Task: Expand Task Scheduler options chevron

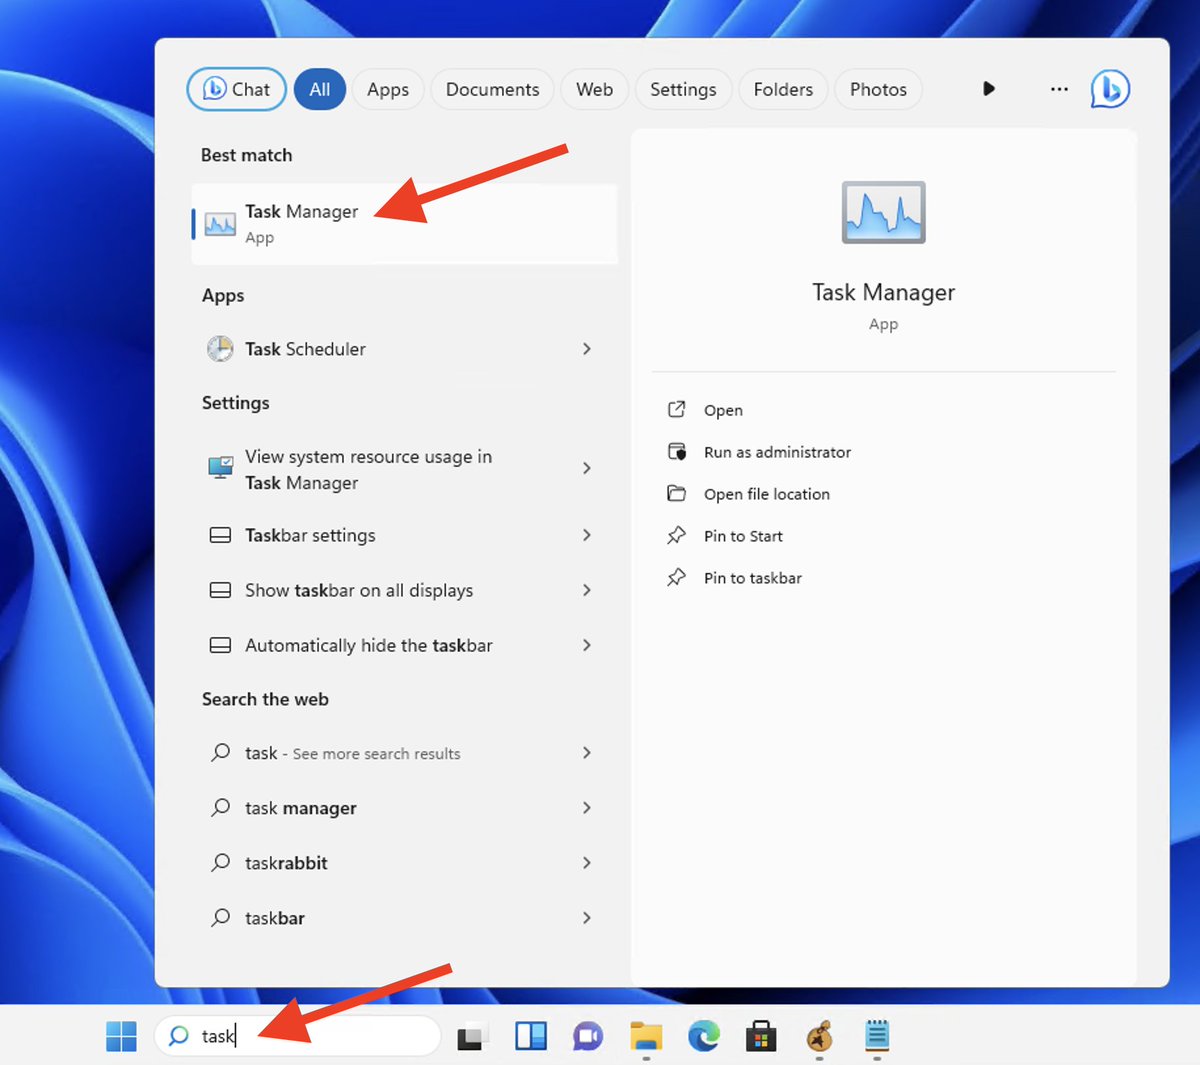Action: click(x=587, y=349)
